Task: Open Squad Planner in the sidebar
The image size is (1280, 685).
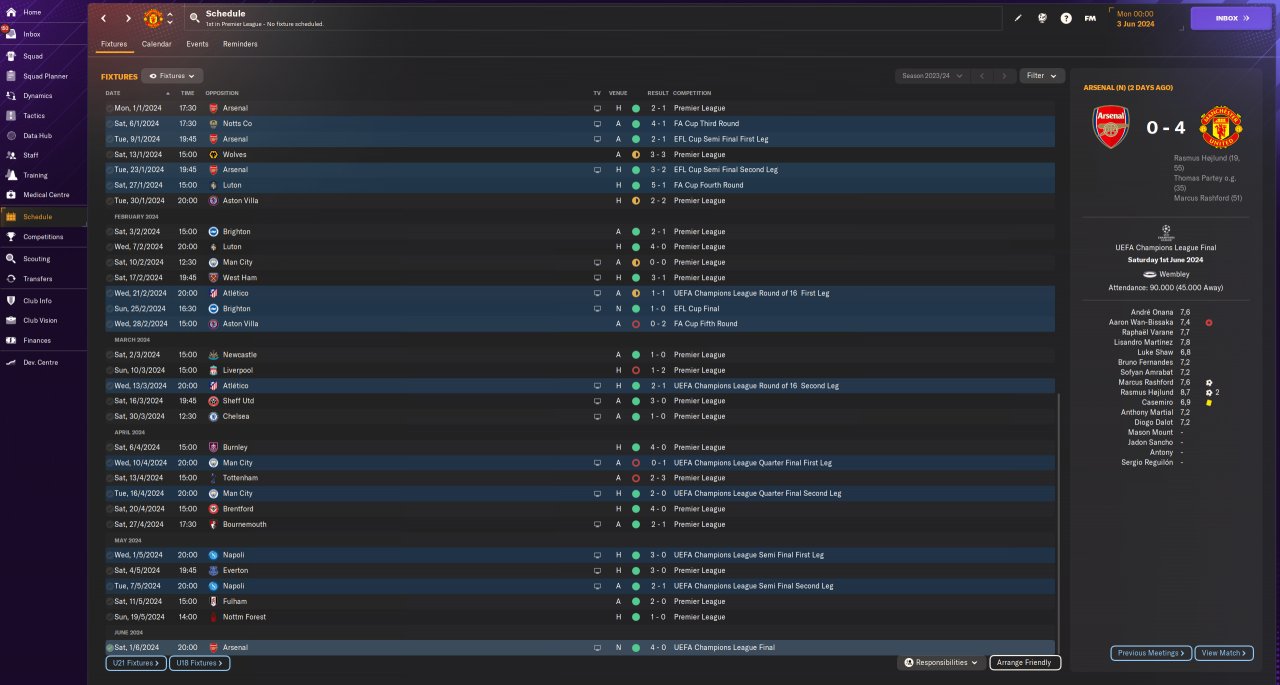Action: (45, 76)
